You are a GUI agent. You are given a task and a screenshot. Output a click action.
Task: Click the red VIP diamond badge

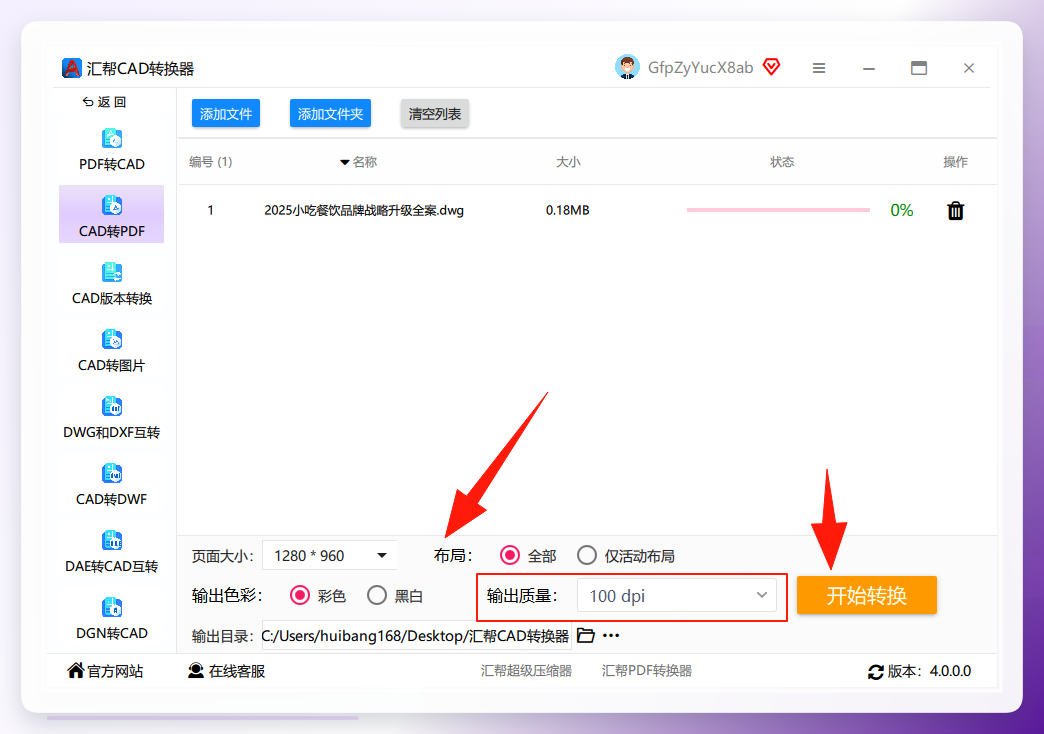pos(772,67)
